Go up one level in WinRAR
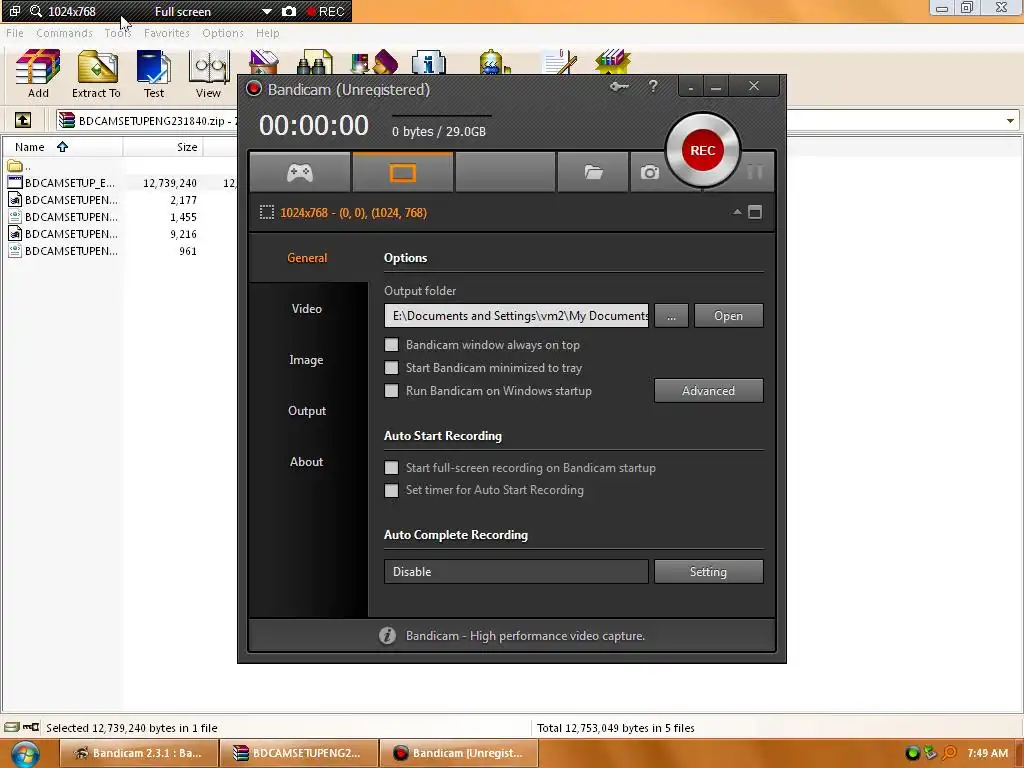1024x768 pixels. pyautogui.click(x=23, y=120)
